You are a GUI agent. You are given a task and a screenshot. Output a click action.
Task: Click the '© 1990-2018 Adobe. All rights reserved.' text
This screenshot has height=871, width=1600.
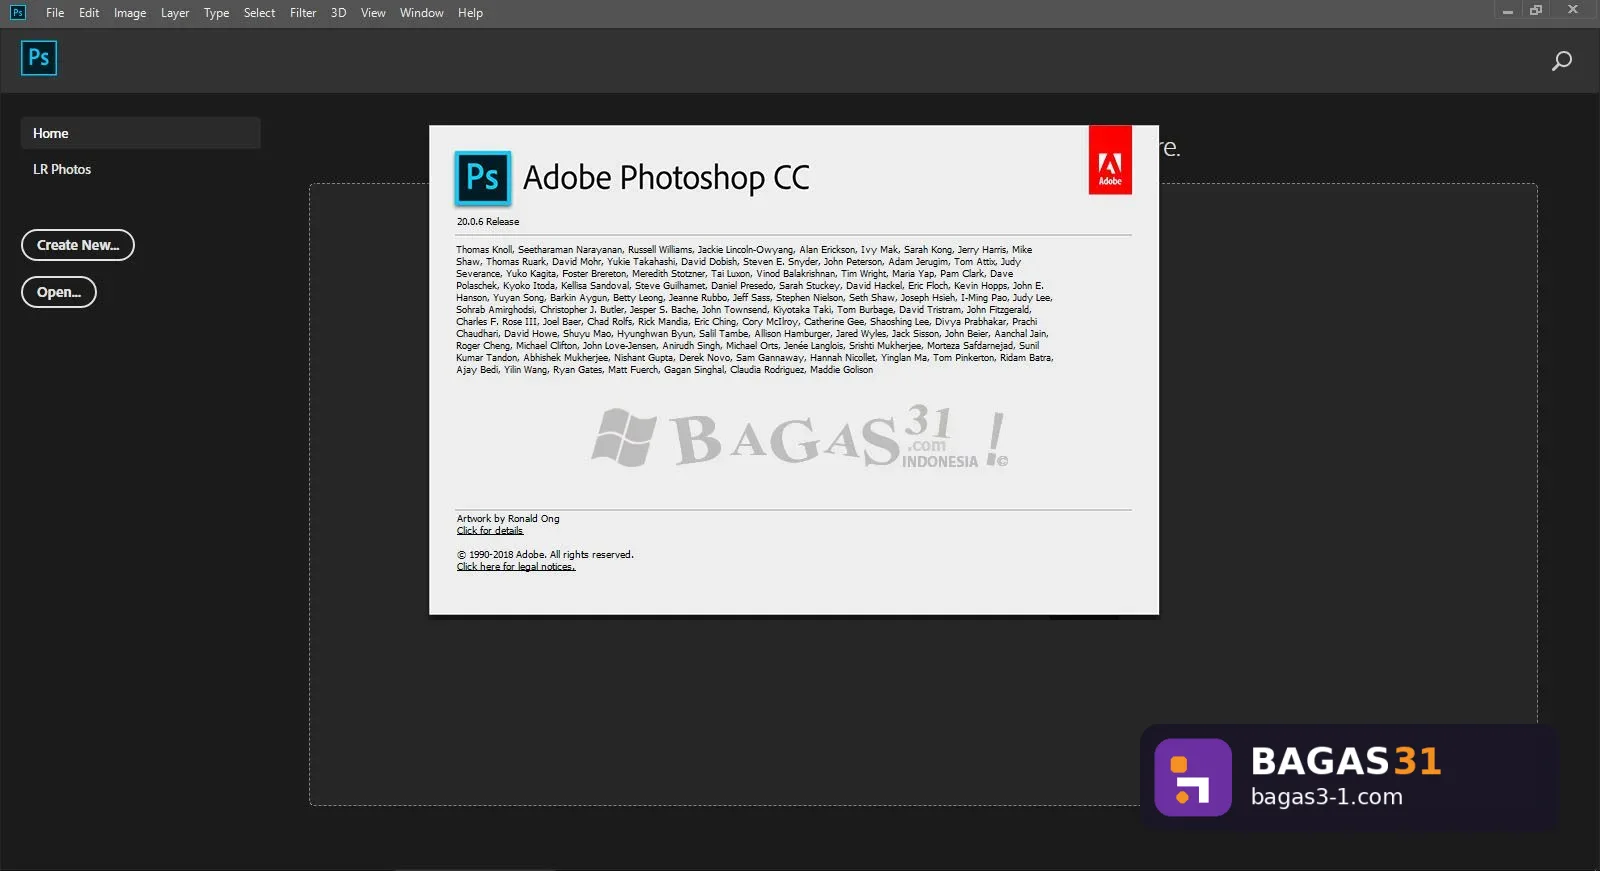tap(545, 555)
